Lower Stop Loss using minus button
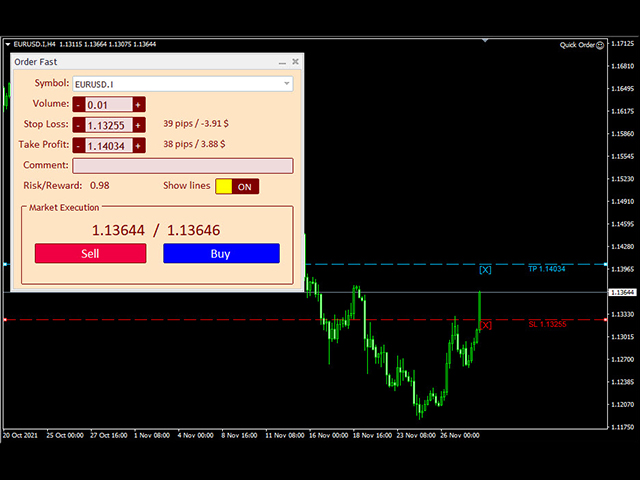 click(x=78, y=125)
